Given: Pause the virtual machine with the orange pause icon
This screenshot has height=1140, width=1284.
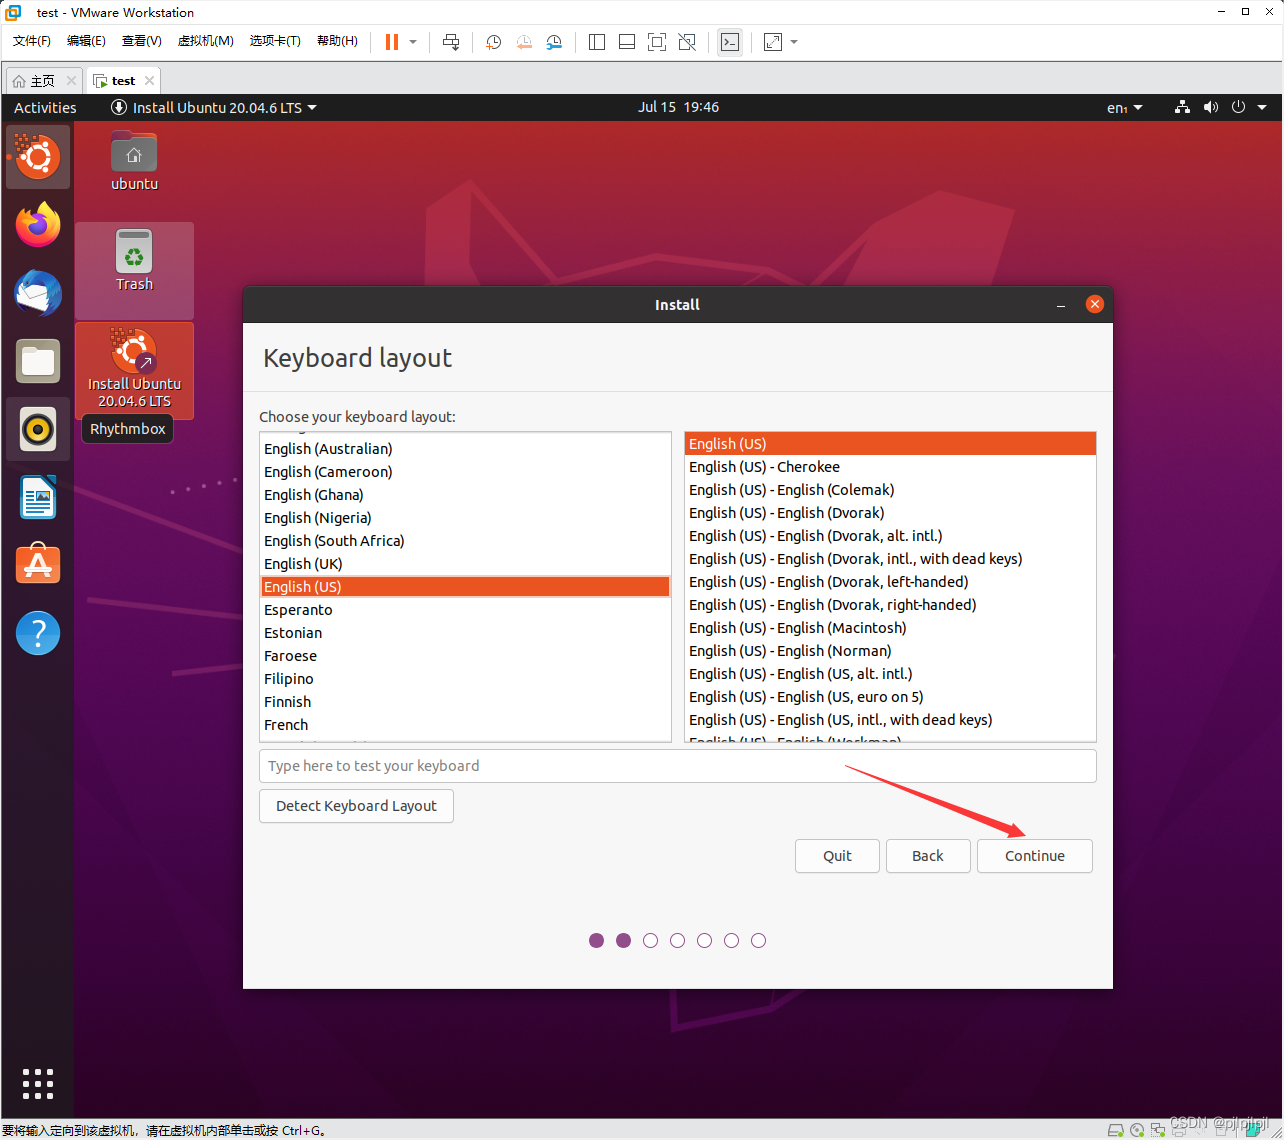Looking at the screenshot, I should pos(391,42).
